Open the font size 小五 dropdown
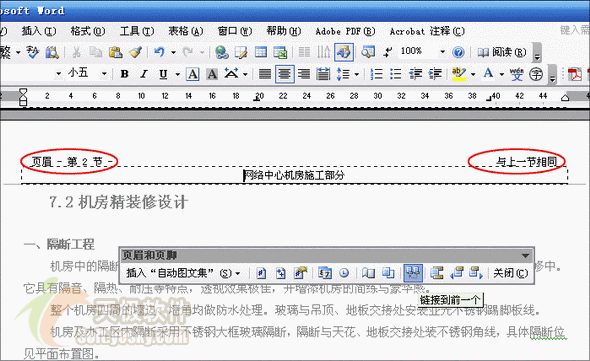This screenshot has height=361, width=590. coord(104,74)
